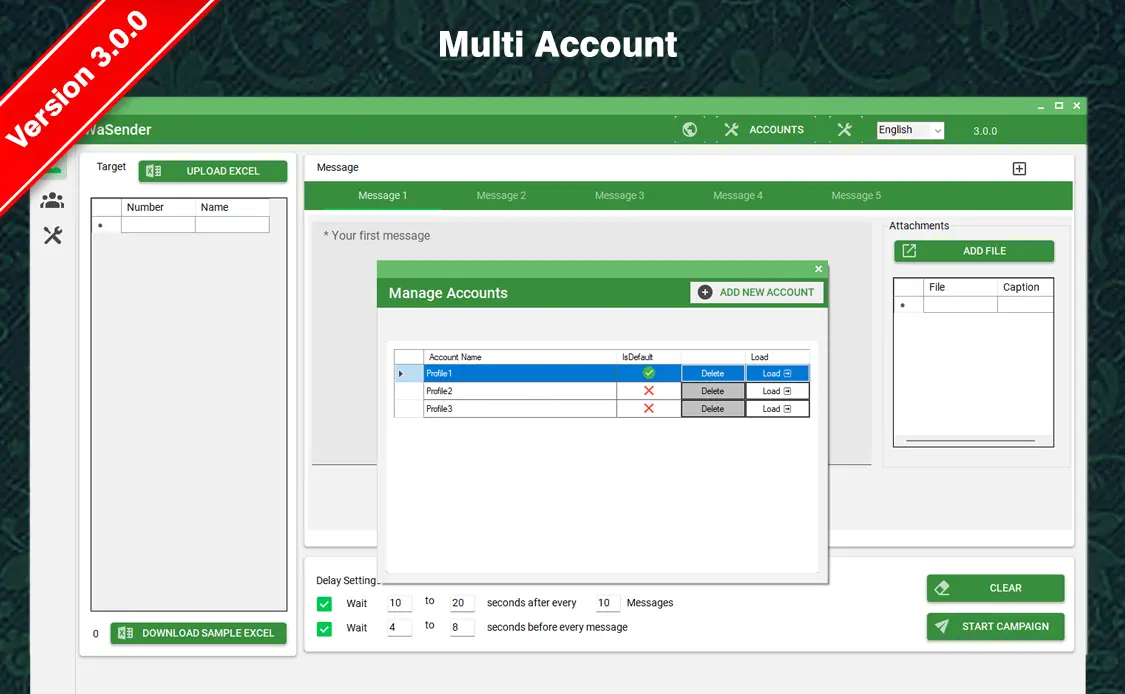1125x694 pixels.
Task: Open the tools wrench icon beside language
Action: [844, 129]
